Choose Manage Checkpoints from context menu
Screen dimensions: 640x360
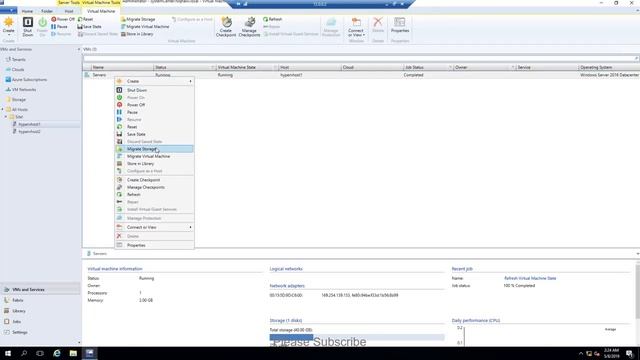[154, 187]
